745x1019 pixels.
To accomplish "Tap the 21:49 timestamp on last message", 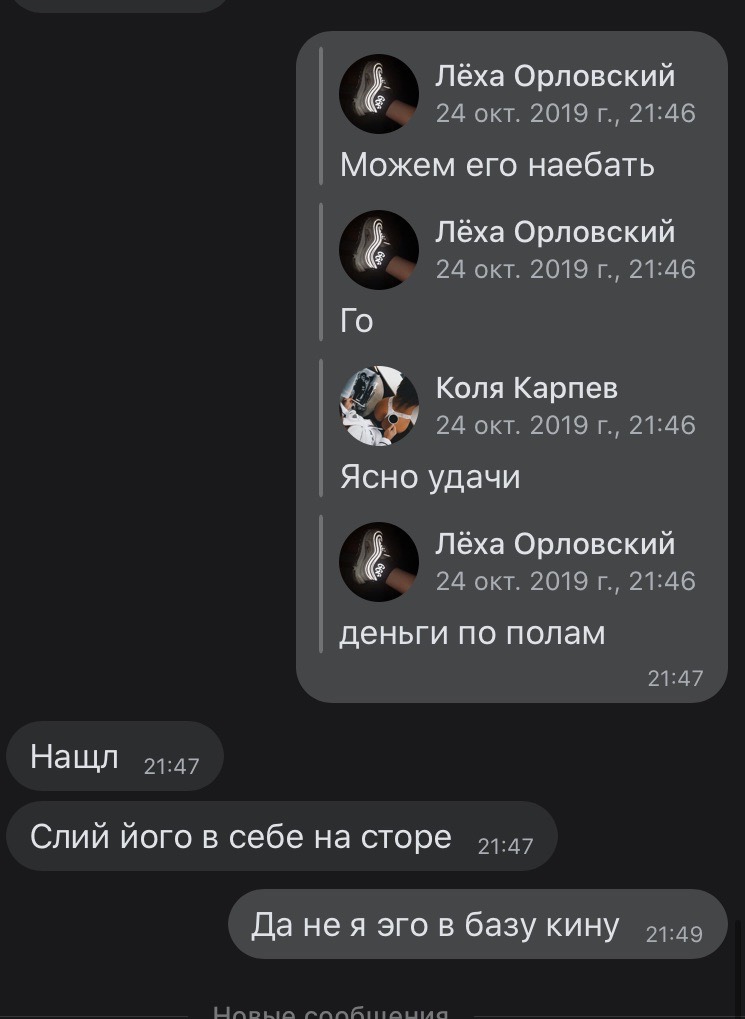I will point(674,934).
